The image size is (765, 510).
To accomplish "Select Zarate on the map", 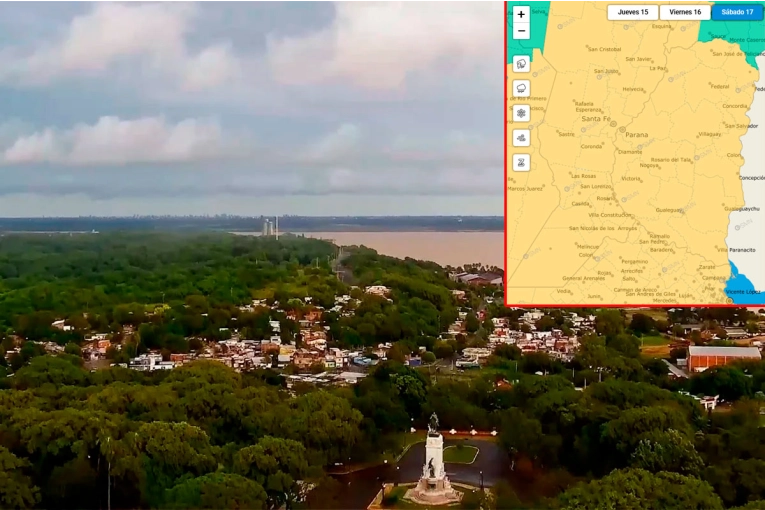I will coord(707,267).
